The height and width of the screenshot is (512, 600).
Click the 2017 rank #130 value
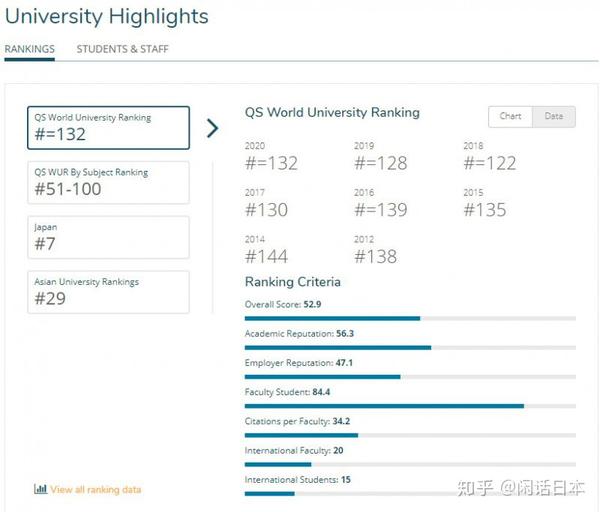tap(266, 210)
